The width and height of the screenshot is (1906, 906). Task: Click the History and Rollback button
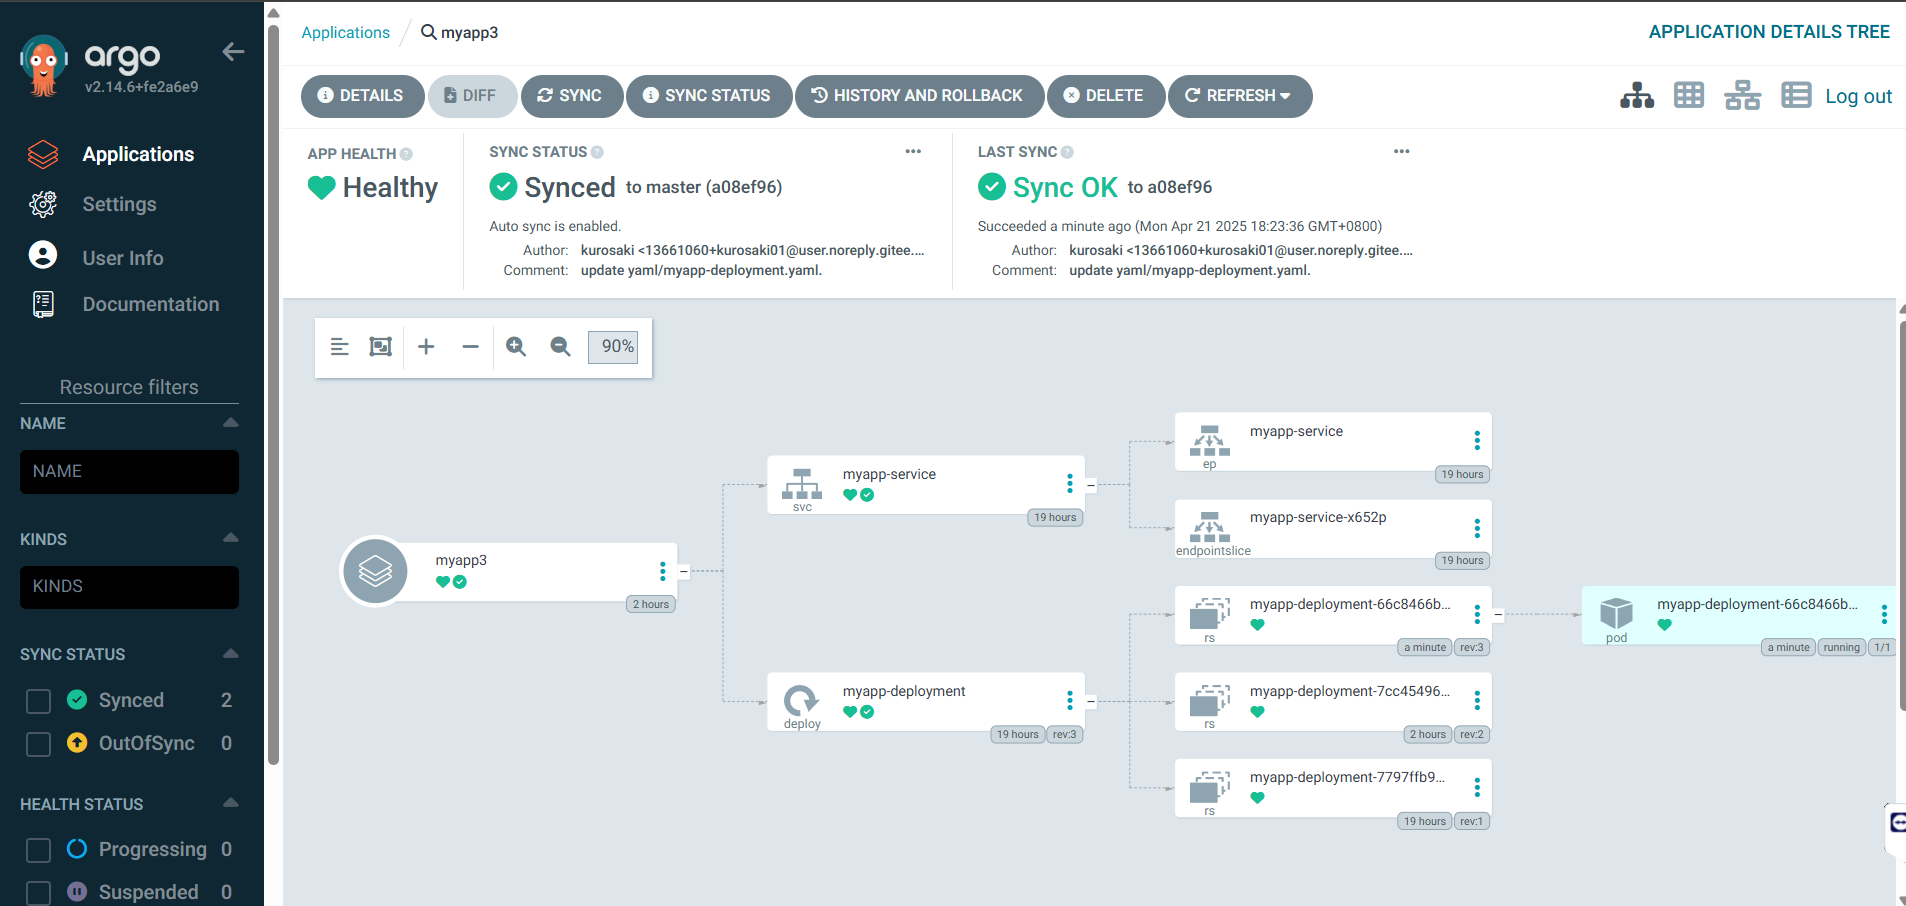(918, 96)
